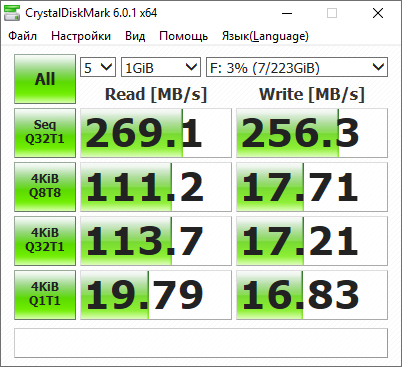Start the 4KiB Q32T1 test
This screenshot has height=367, width=402.
tap(45, 241)
